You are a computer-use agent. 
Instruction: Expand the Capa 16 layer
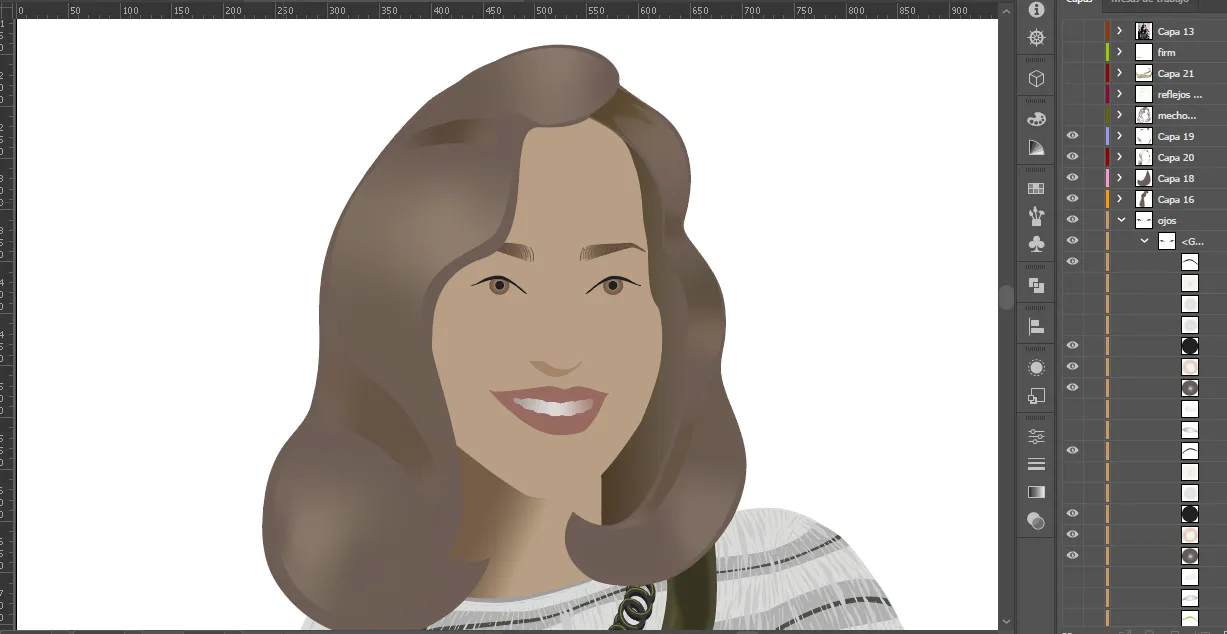coord(1120,199)
